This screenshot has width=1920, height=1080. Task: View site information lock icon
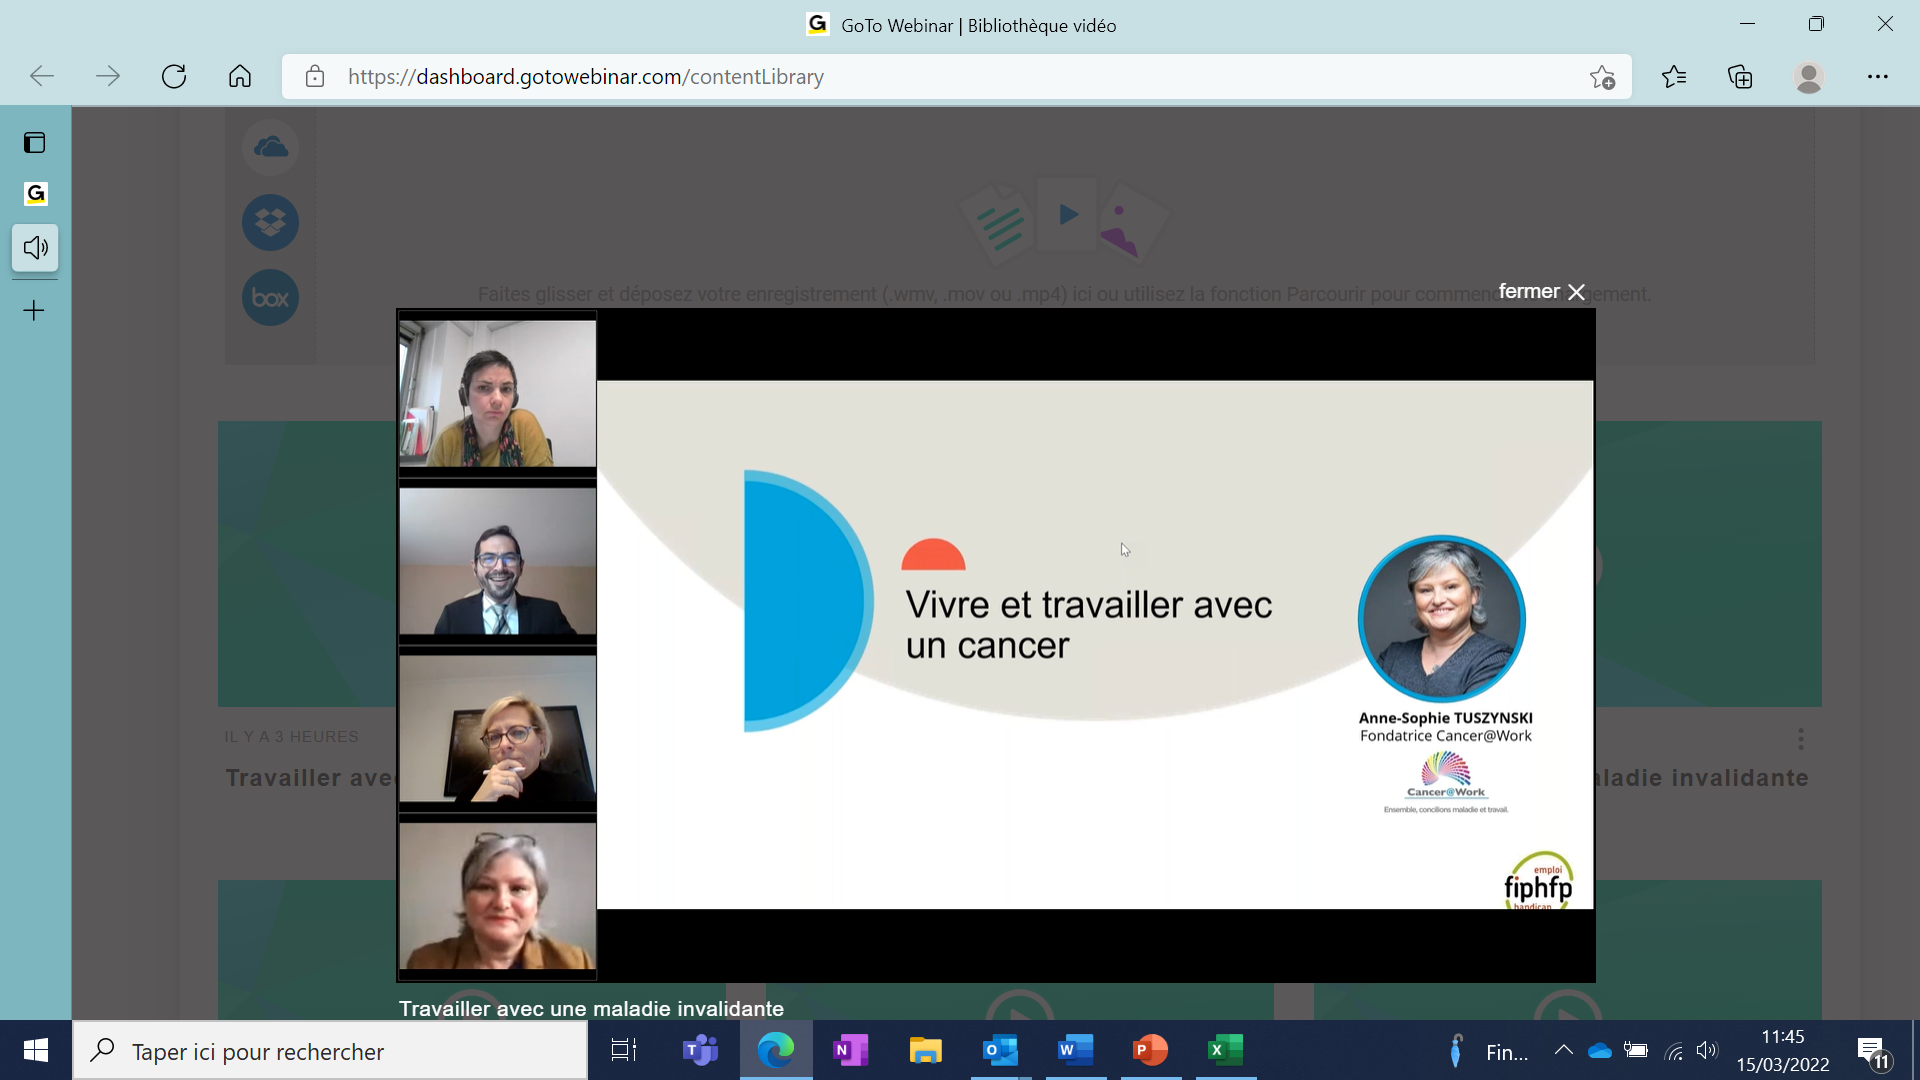pyautogui.click(x=315, y=77)
